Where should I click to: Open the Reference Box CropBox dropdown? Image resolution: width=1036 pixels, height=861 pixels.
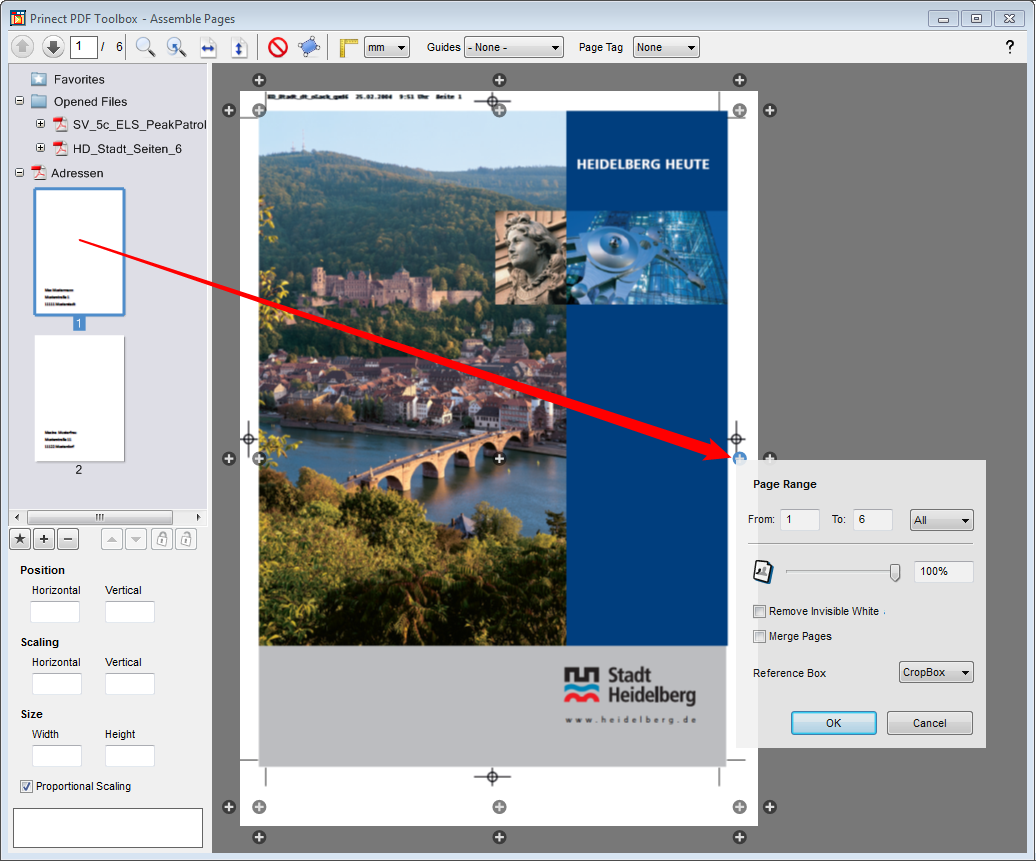pyautogui.click(x=936, y=673)
